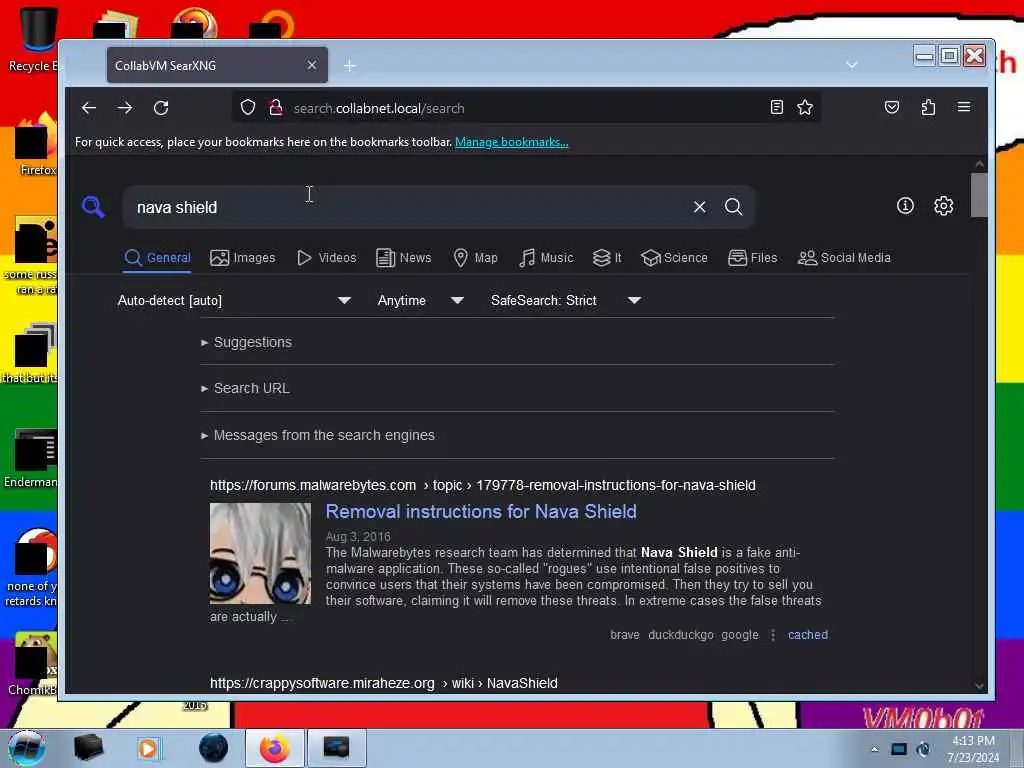Open new tab with plus button
1024x768 pixels.
pos(350,65)
